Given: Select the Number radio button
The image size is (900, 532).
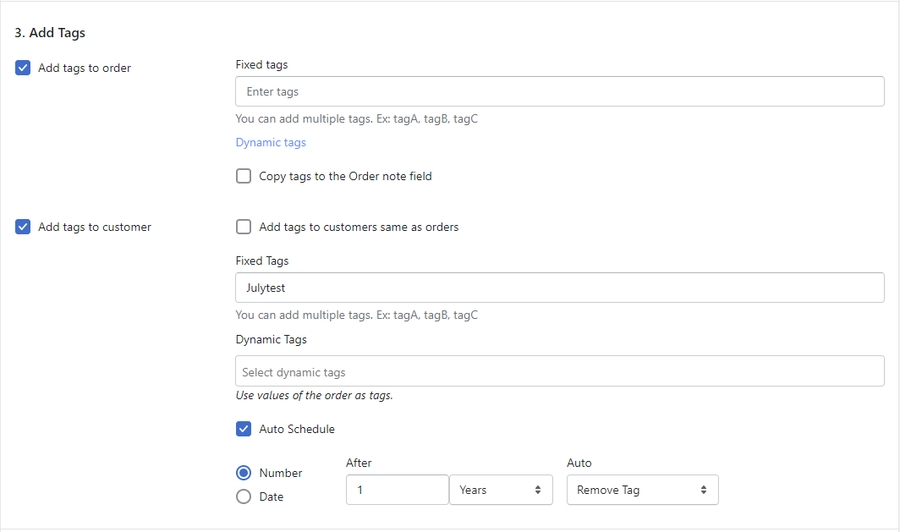Looking at the screenshot, I should (x=244, y=473).
